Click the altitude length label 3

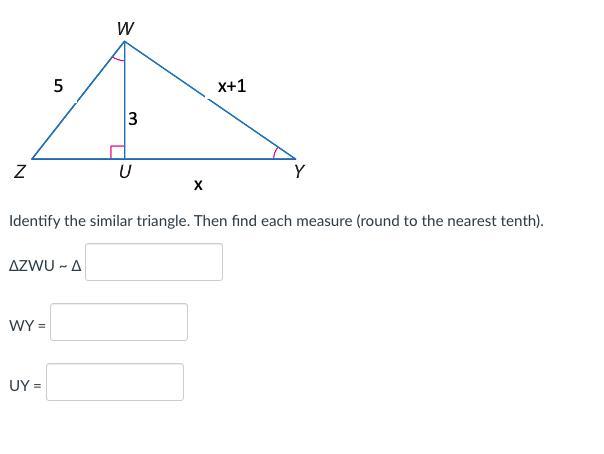(x=133, y=119)
